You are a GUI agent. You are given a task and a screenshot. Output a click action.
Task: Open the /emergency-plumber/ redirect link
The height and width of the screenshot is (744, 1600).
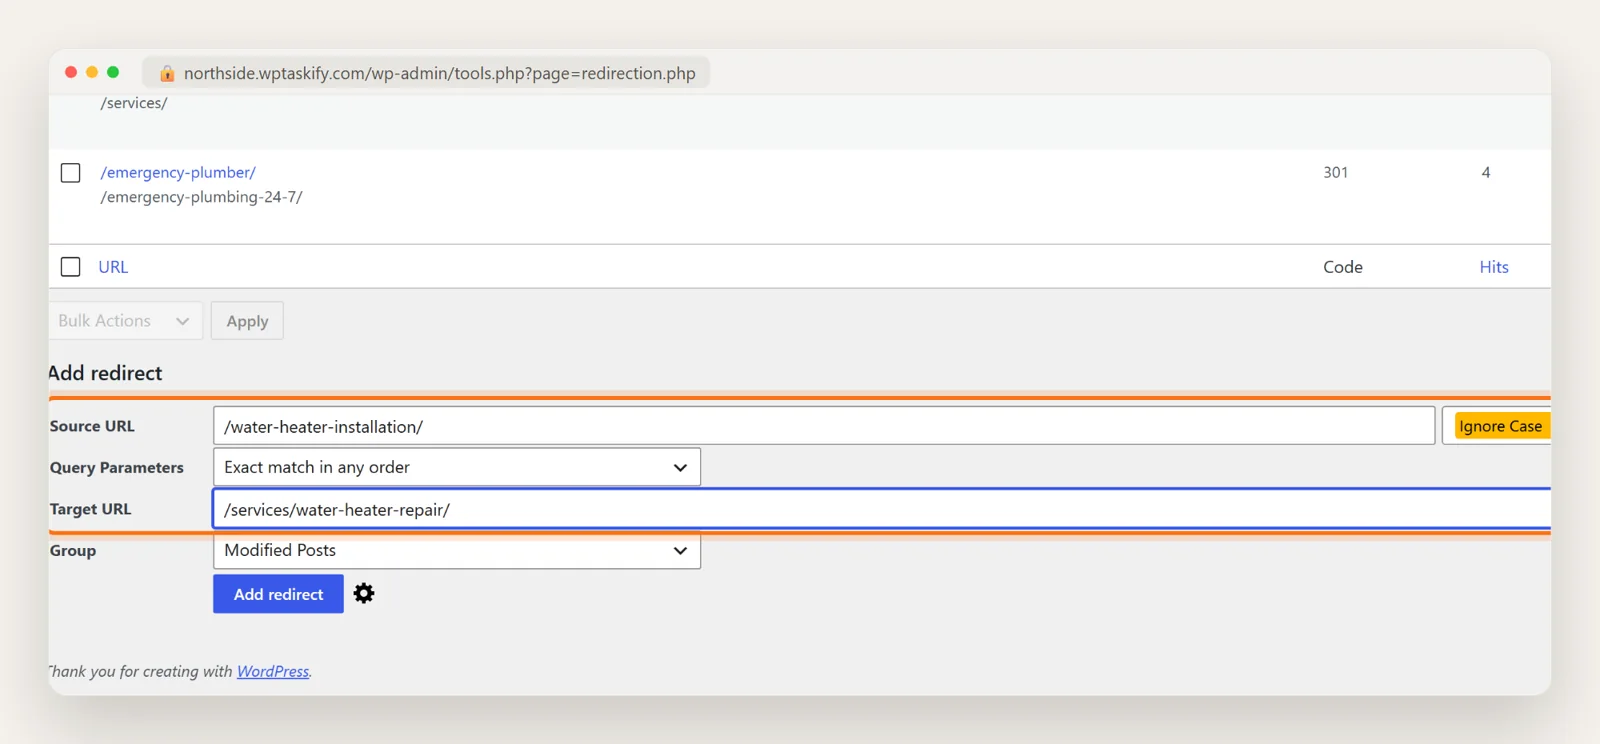tap(178, 172)
